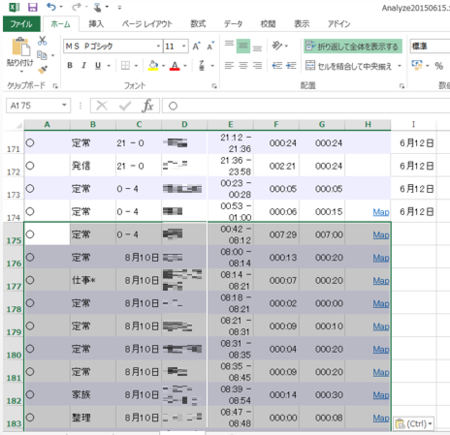Open the Map link in row 183
Image resolution: width=450 pixels, height=435 pixels.
(x=381, y=418)
